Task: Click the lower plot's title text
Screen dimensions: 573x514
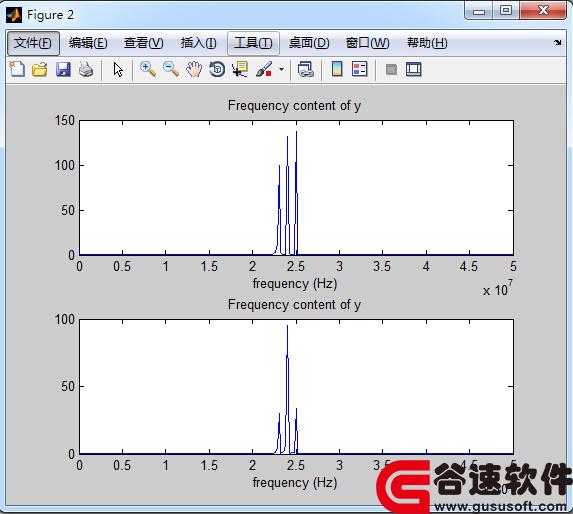Action: [x=295, y=304]
